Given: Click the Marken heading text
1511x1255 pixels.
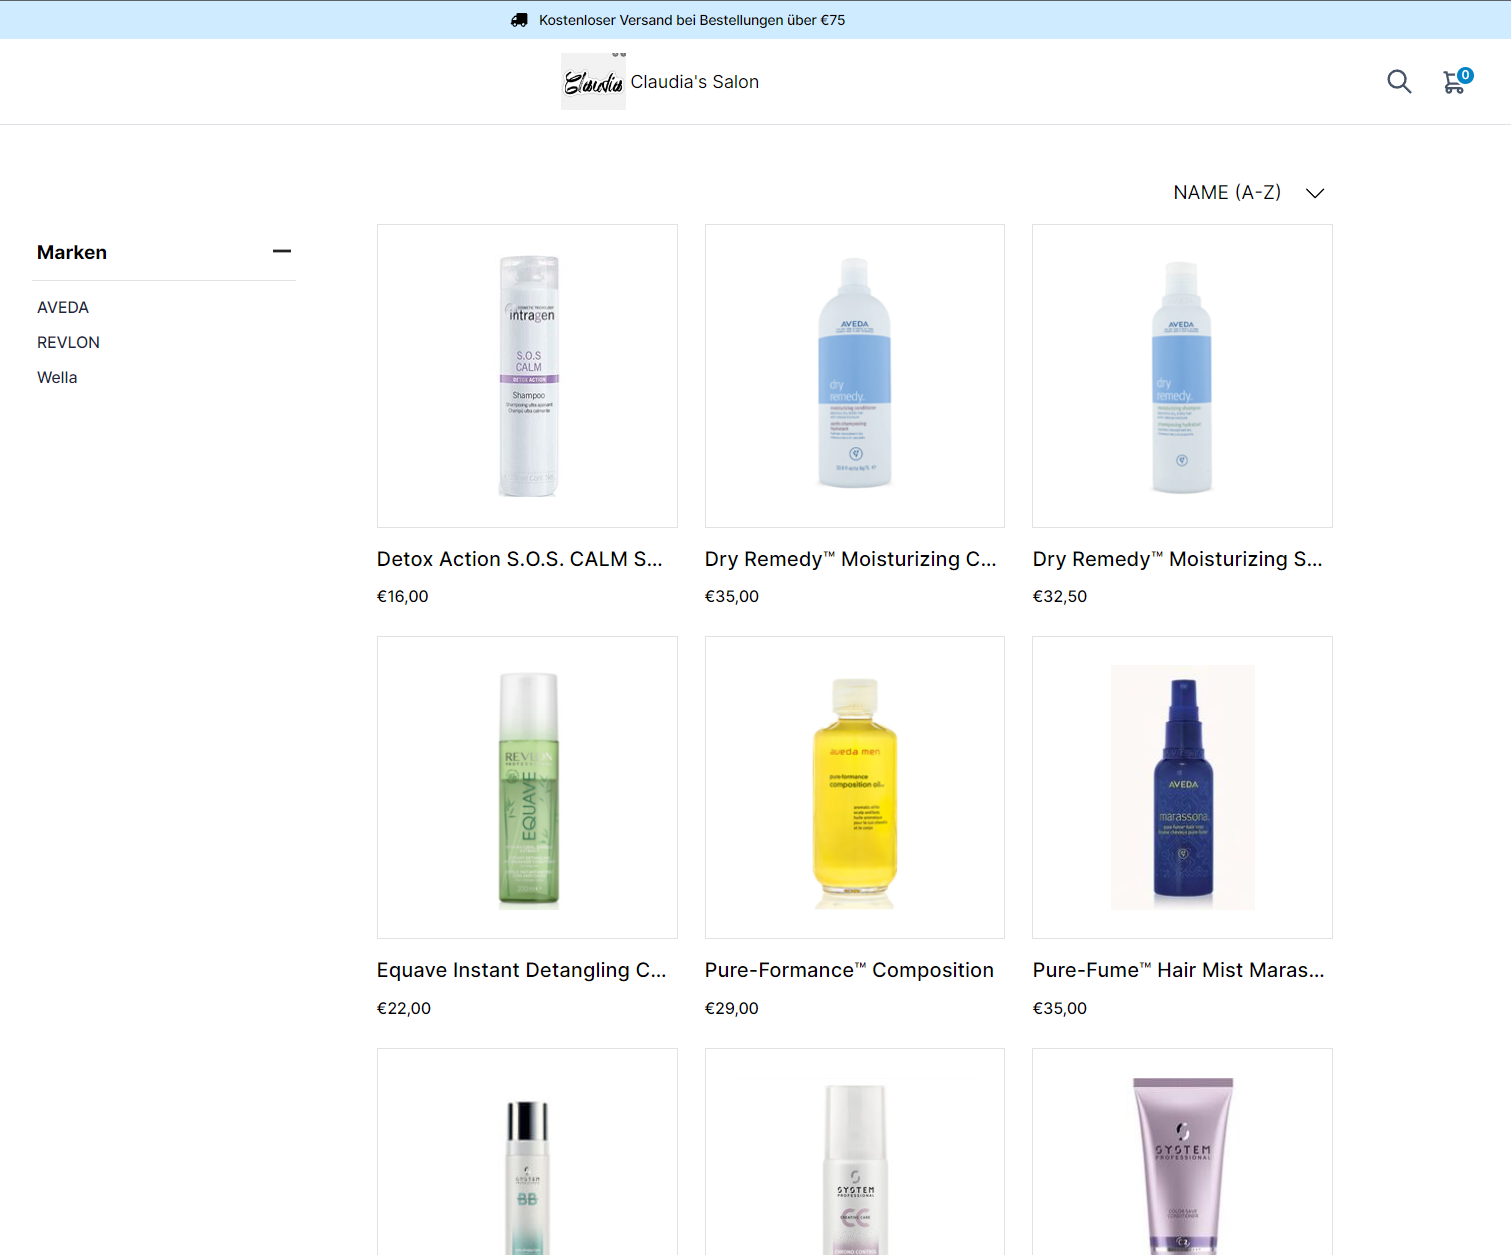Looking at the screenshot, I should 72,252.
